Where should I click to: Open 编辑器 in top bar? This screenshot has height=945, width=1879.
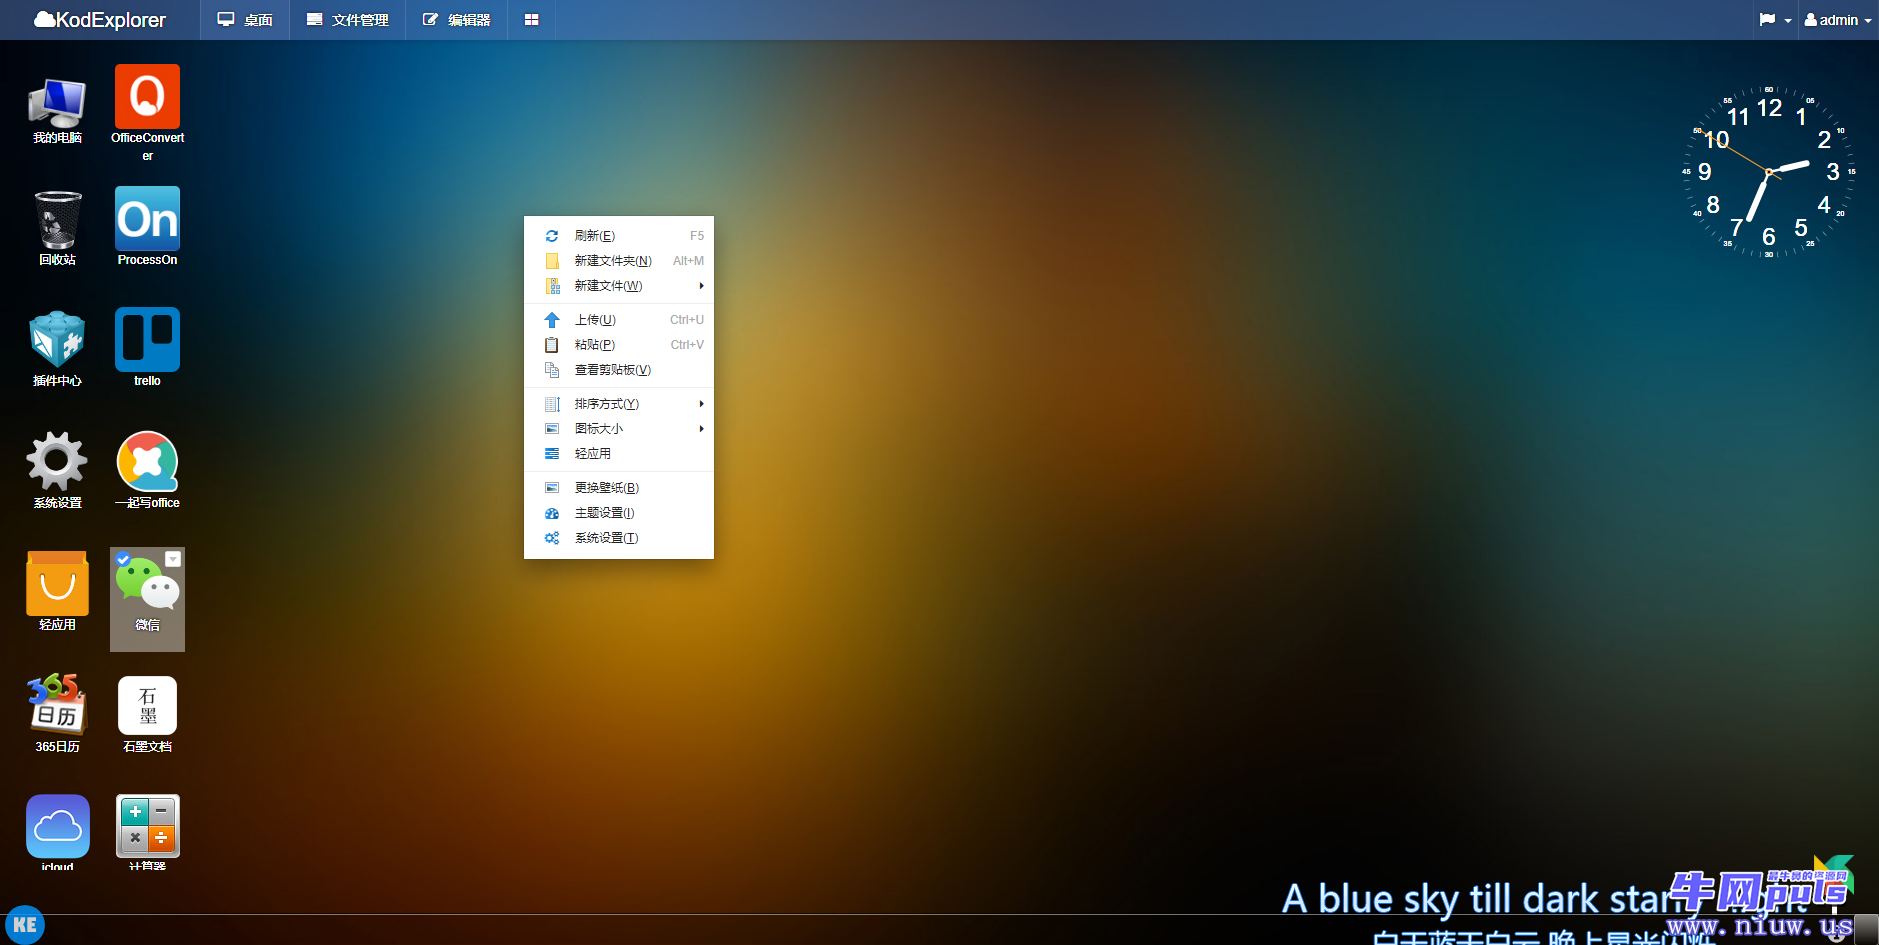click(x=457, y=20)
